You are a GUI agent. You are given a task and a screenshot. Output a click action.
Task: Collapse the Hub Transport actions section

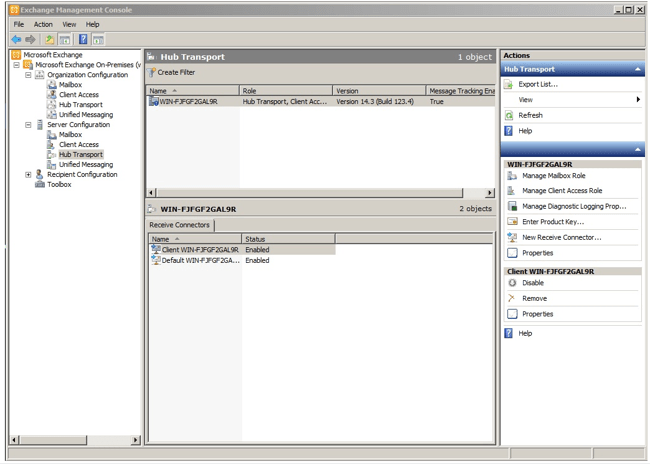pyautogui.click(x=638, y=69)
